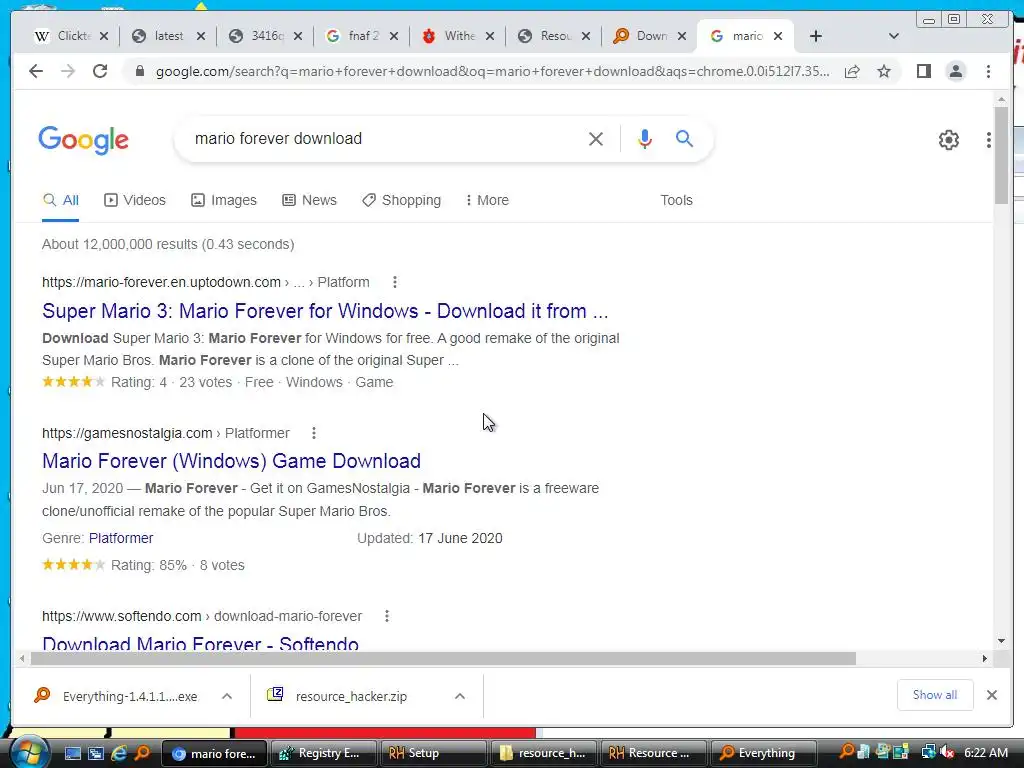Select the News search filter
Screen dimensions: 1024x768
pos(309,200)
